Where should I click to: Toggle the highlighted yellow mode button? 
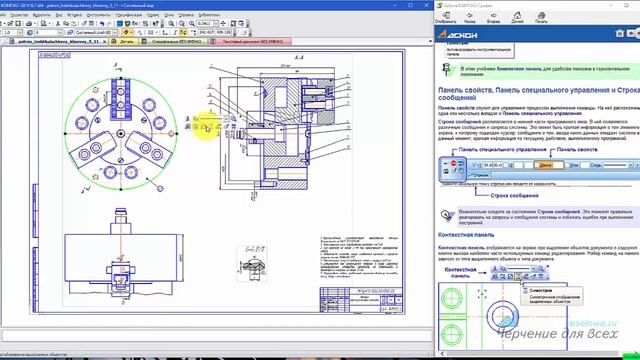(184, 32)
